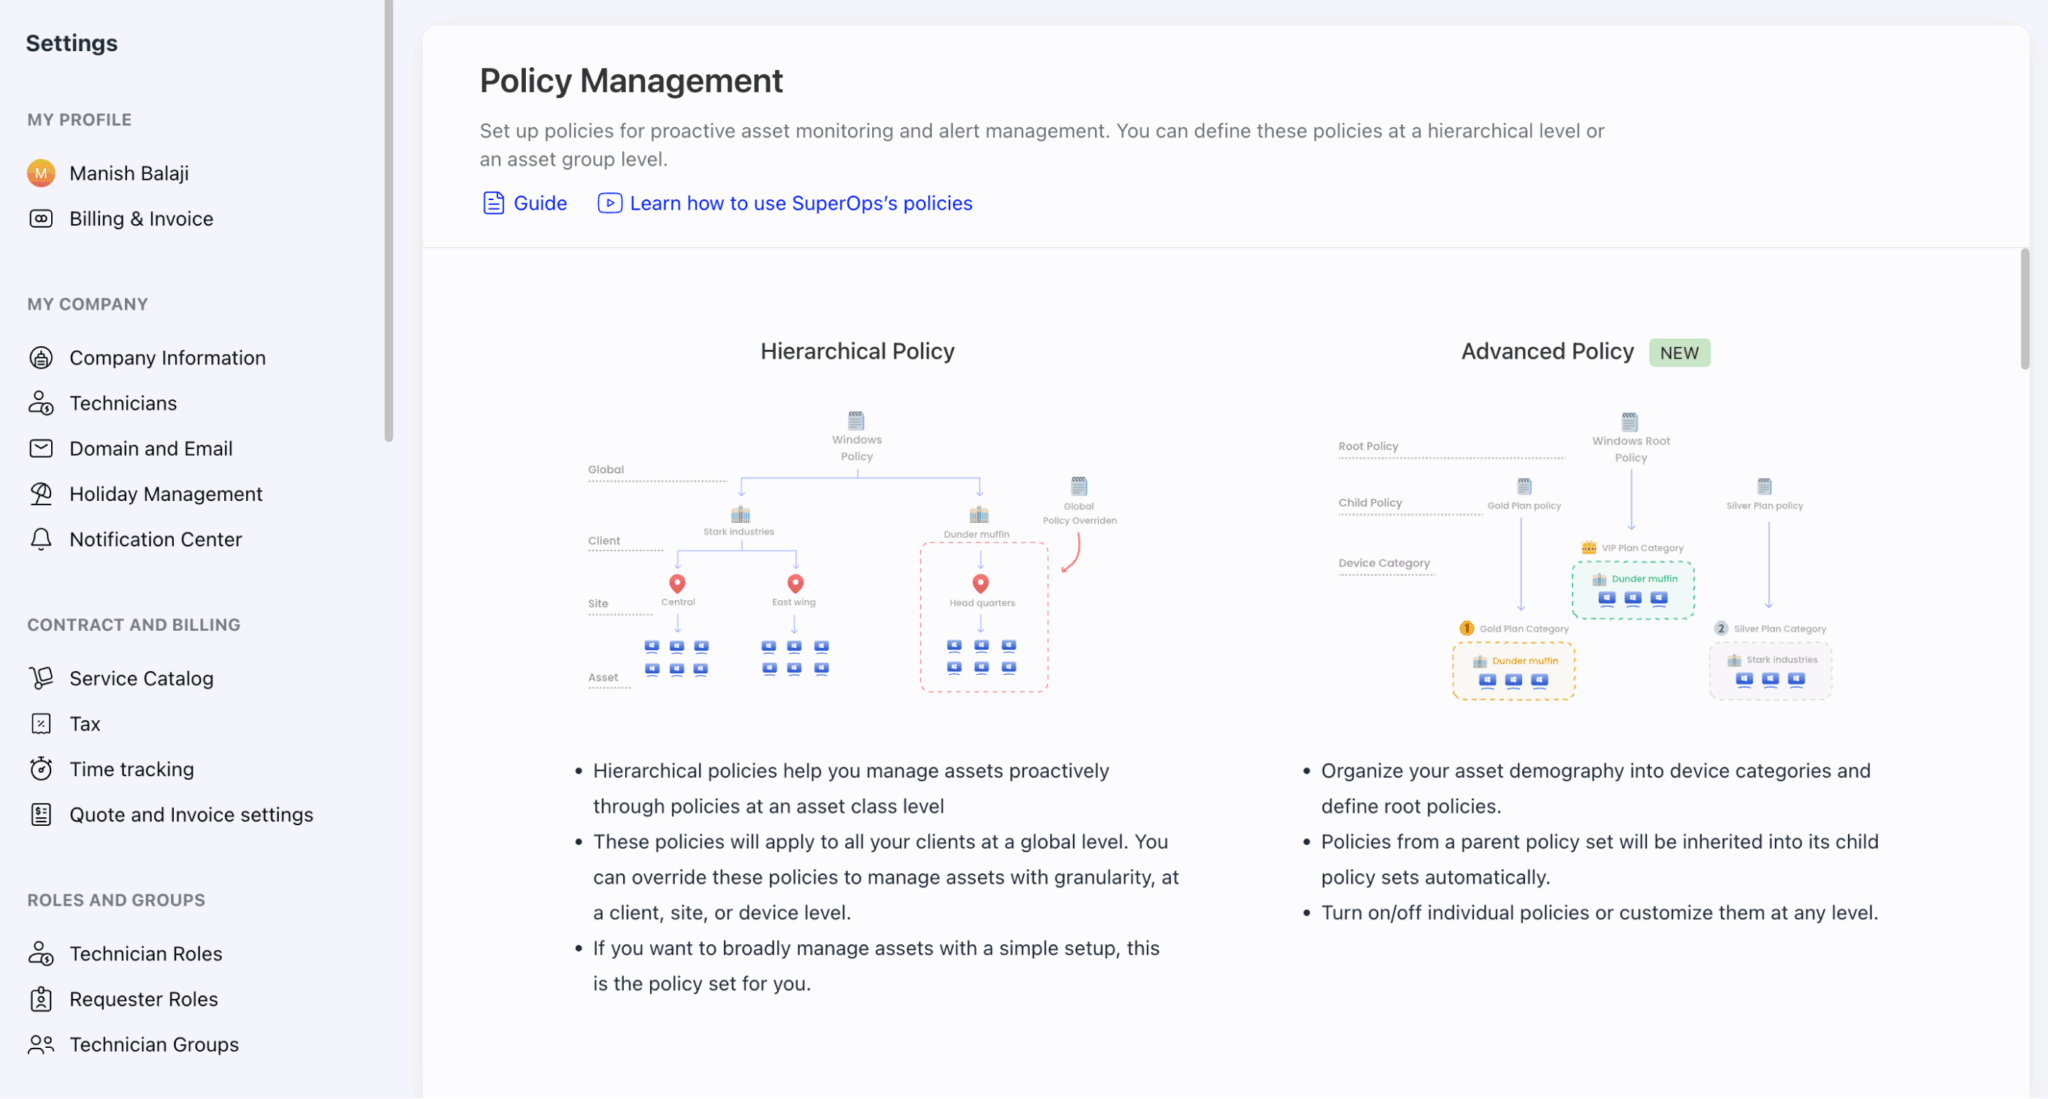Open the Technicians settings page

(123, 403)
